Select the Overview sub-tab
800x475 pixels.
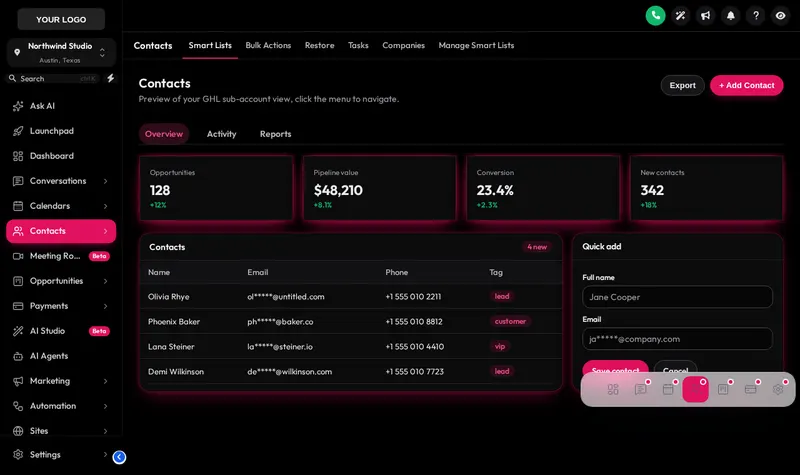pyautogui.click(x=164, y=134)
